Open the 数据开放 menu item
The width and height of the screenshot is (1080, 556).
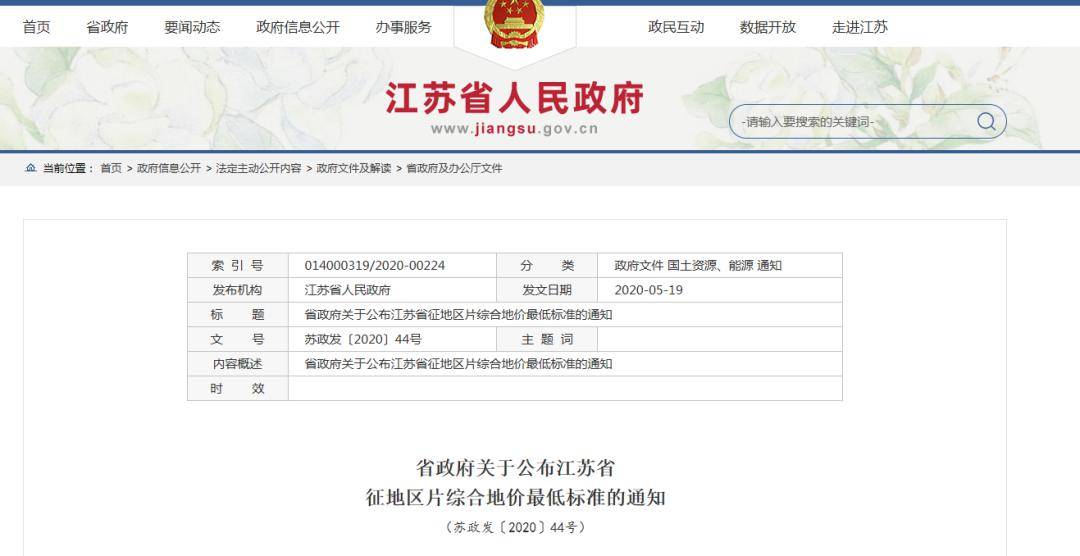click(x=768, y=28)
